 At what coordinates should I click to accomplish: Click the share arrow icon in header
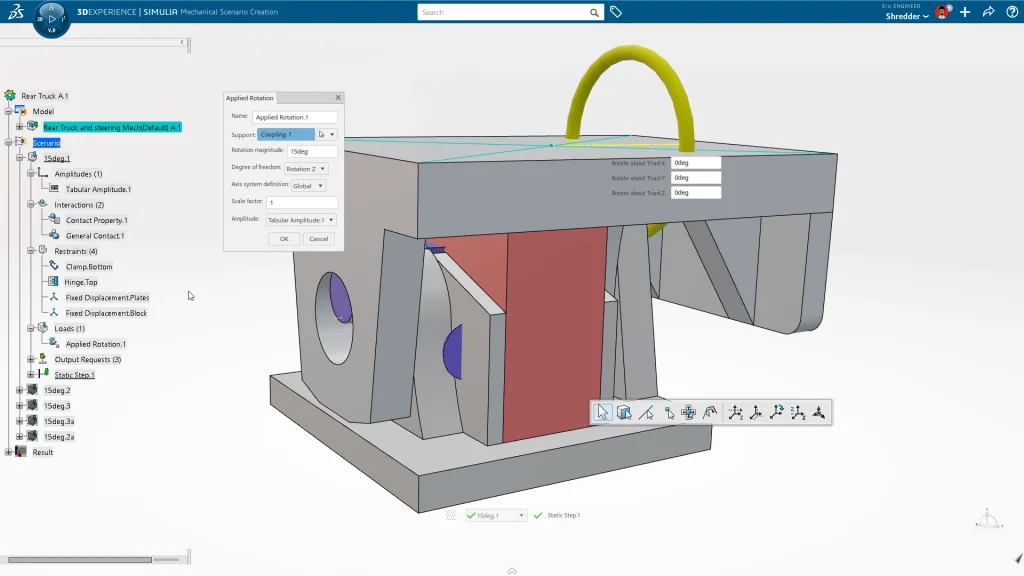[x=988, y=12]
